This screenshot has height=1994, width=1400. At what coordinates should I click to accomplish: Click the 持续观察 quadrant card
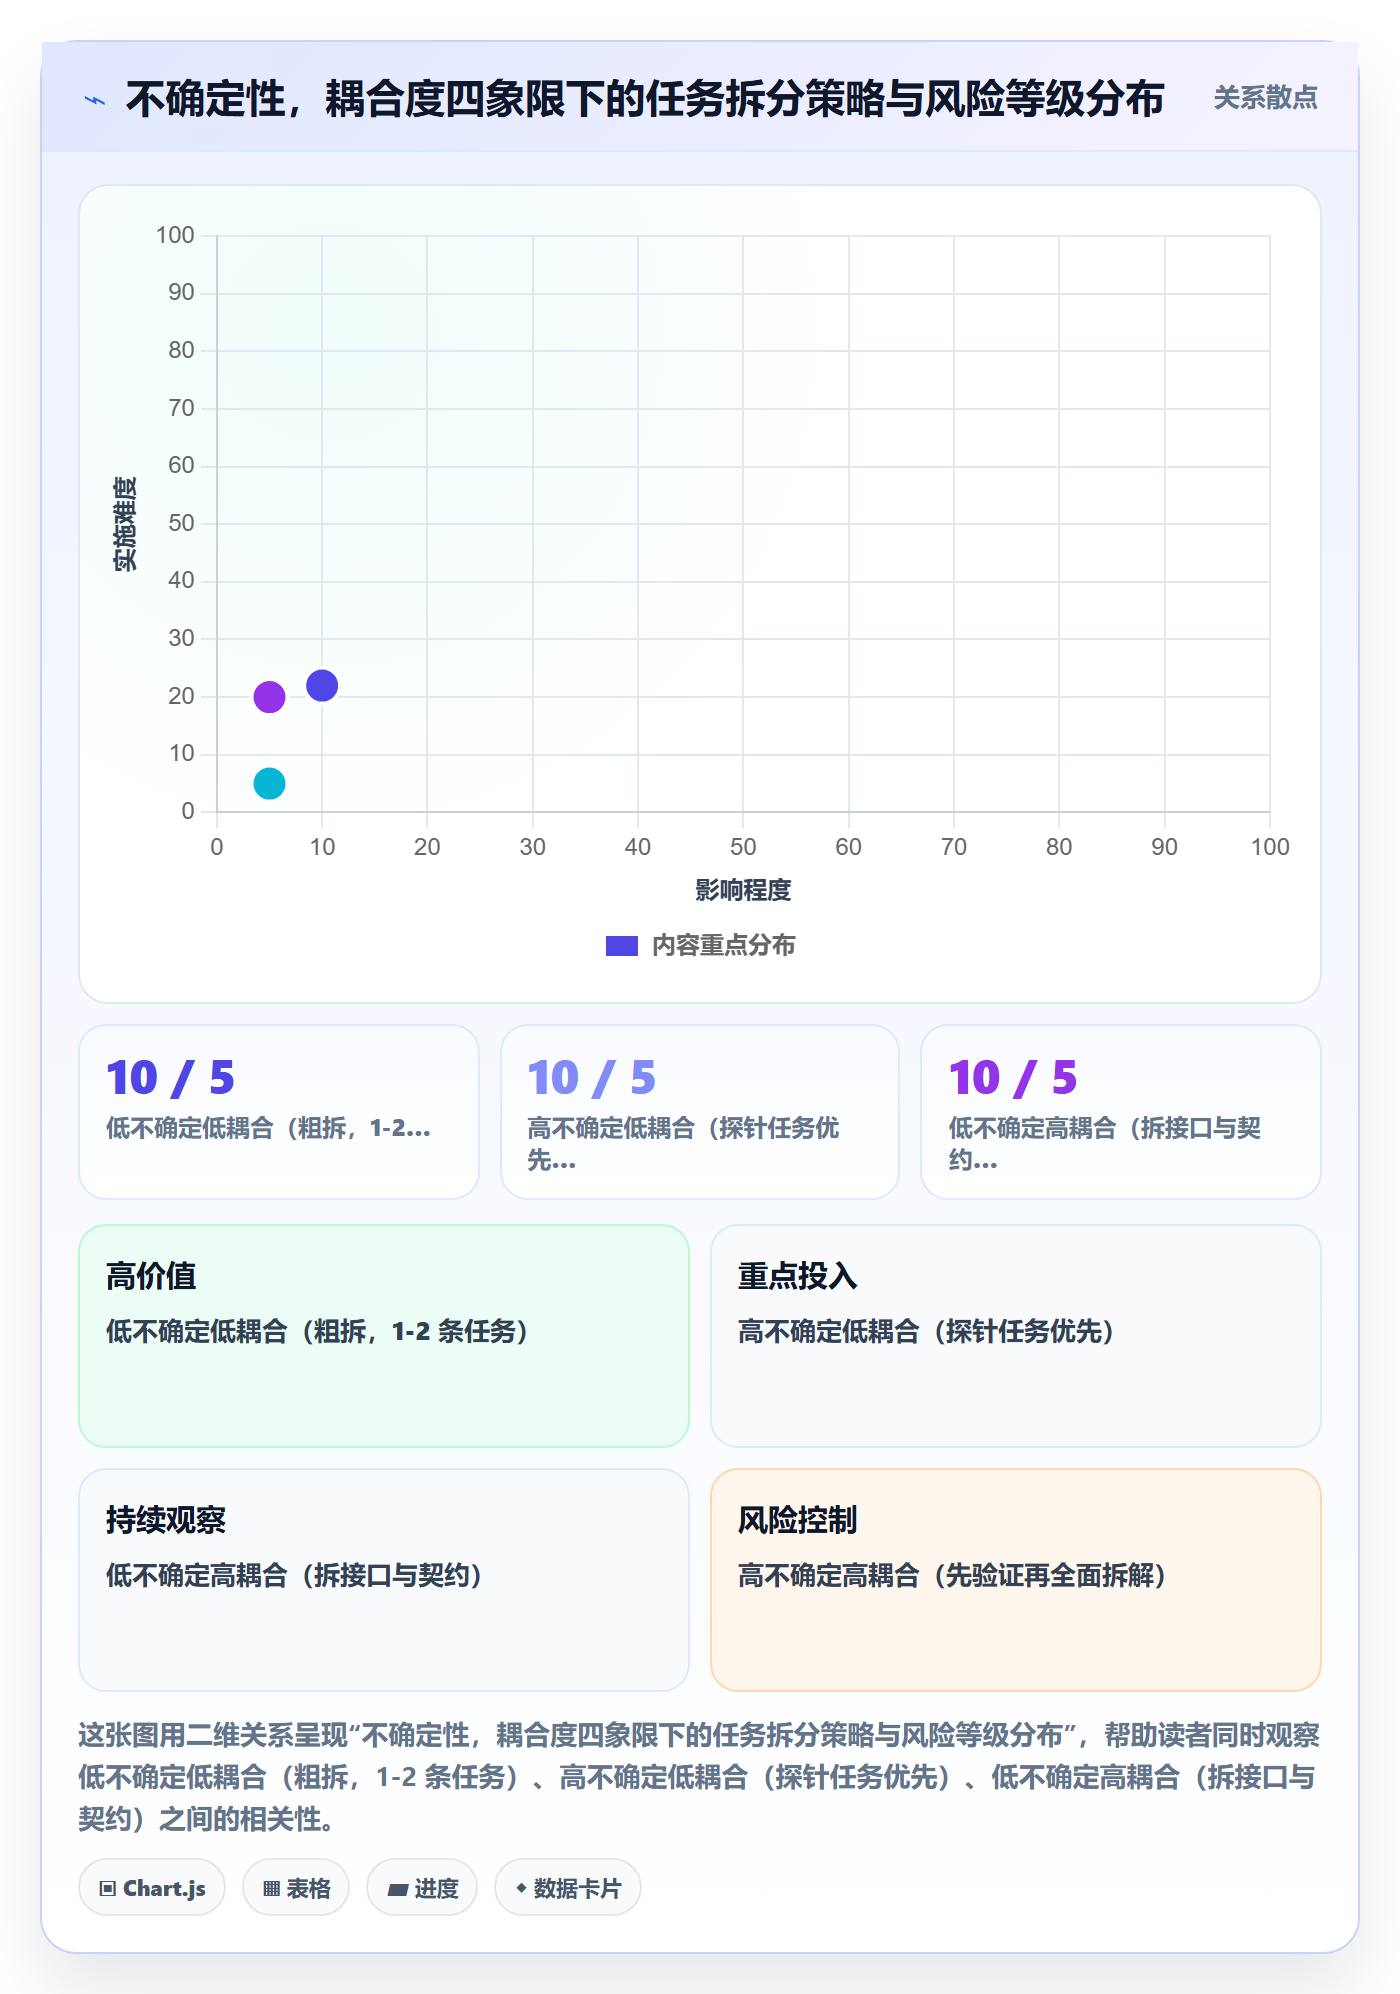[x=384, y=1580]
